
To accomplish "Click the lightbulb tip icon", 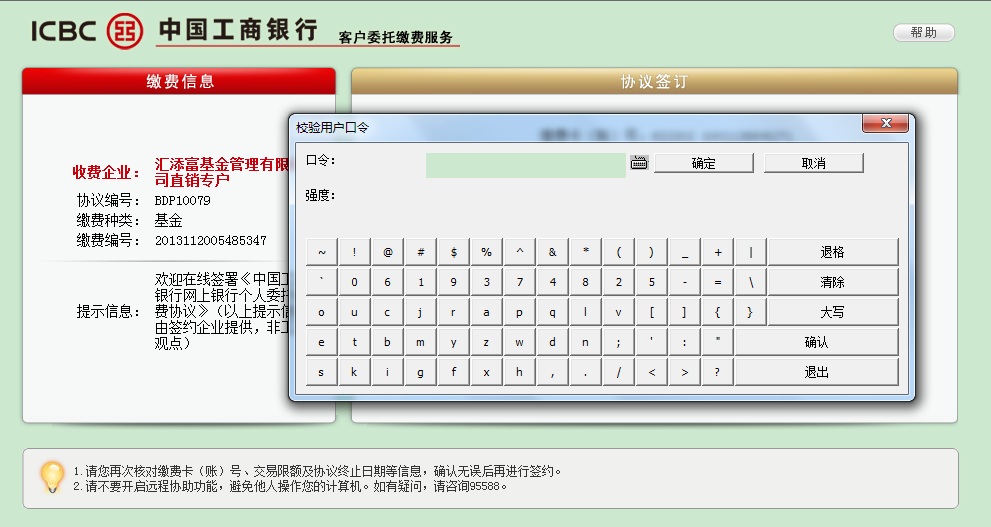I will coord(51,476).
